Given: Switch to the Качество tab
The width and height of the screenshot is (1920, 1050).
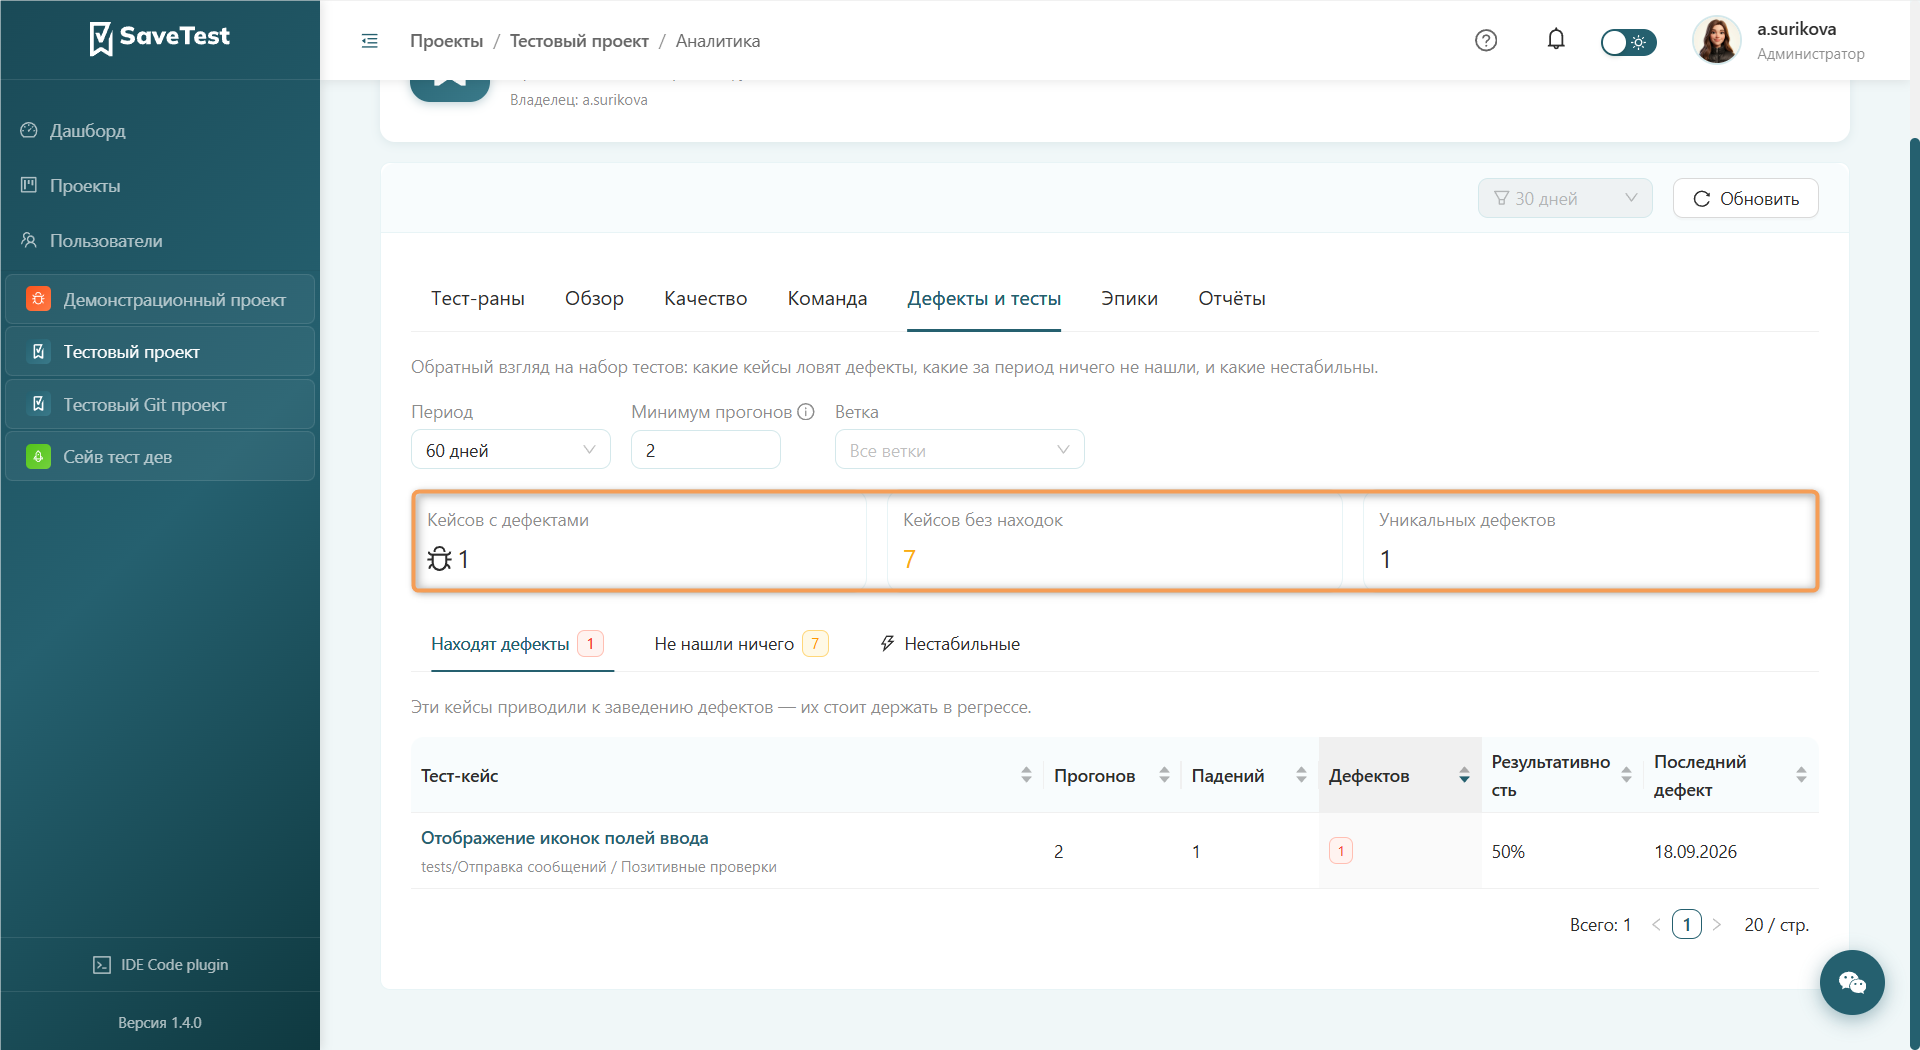Looking at the screenshot, I should (705, 298).
